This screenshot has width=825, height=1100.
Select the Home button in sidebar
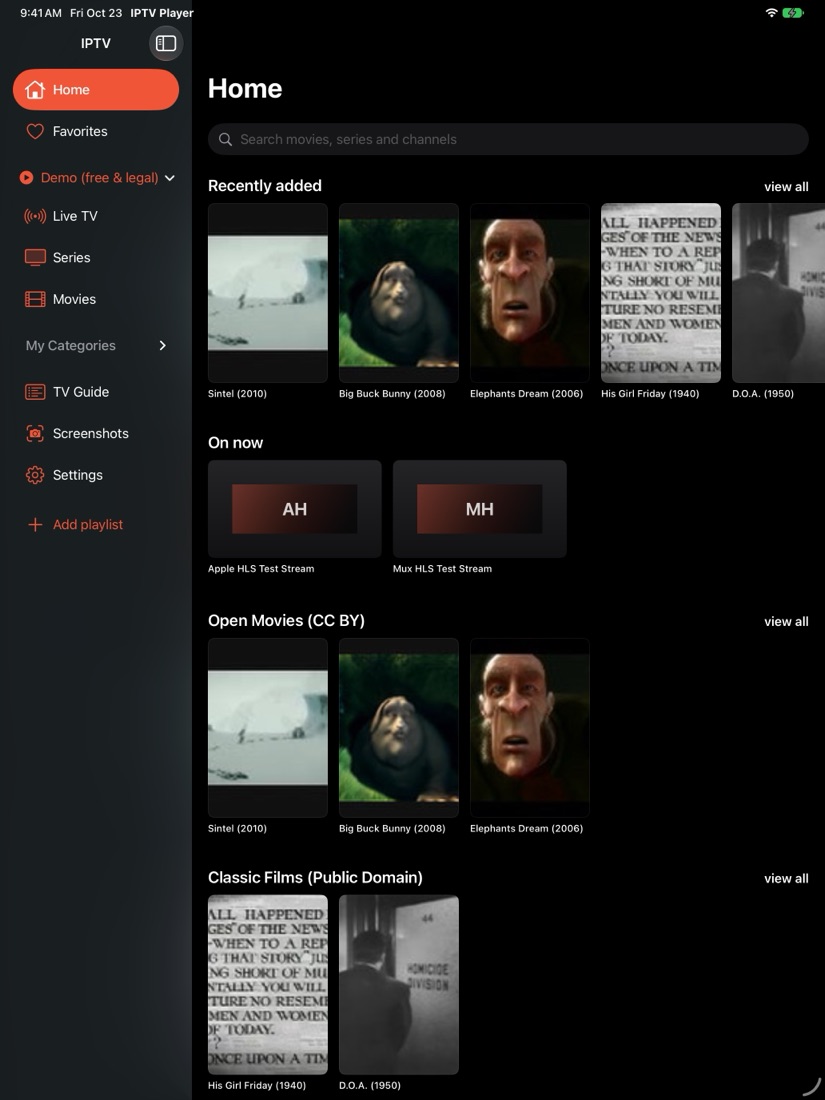click(95, 90)
